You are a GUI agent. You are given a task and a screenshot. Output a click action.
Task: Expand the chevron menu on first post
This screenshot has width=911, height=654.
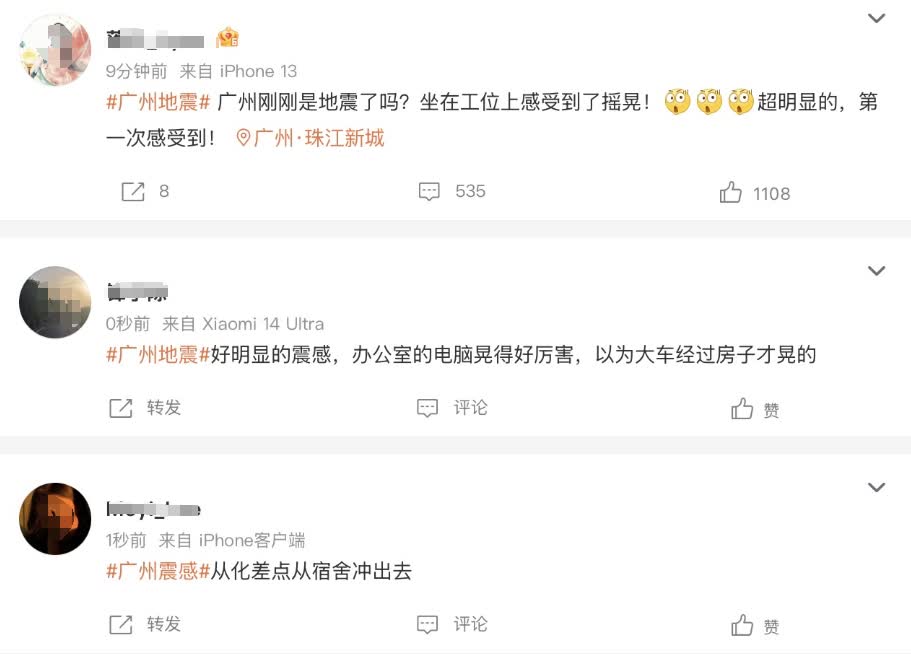[x=876, y=18]
